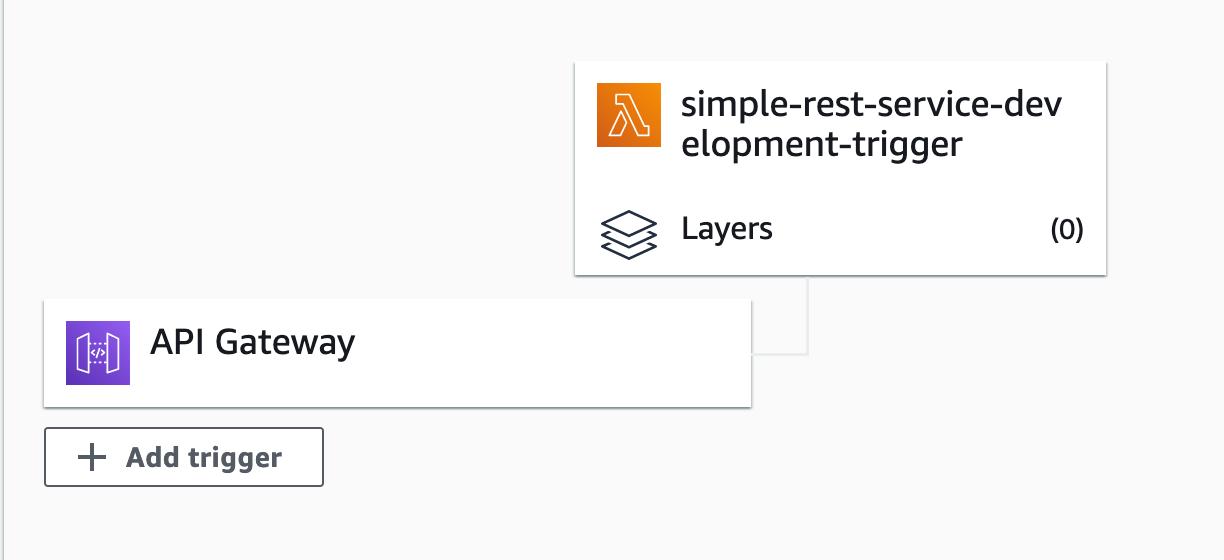Open the Layers row of the function
The width and height of the screenshot is (1224, 560).
[840, 230]
